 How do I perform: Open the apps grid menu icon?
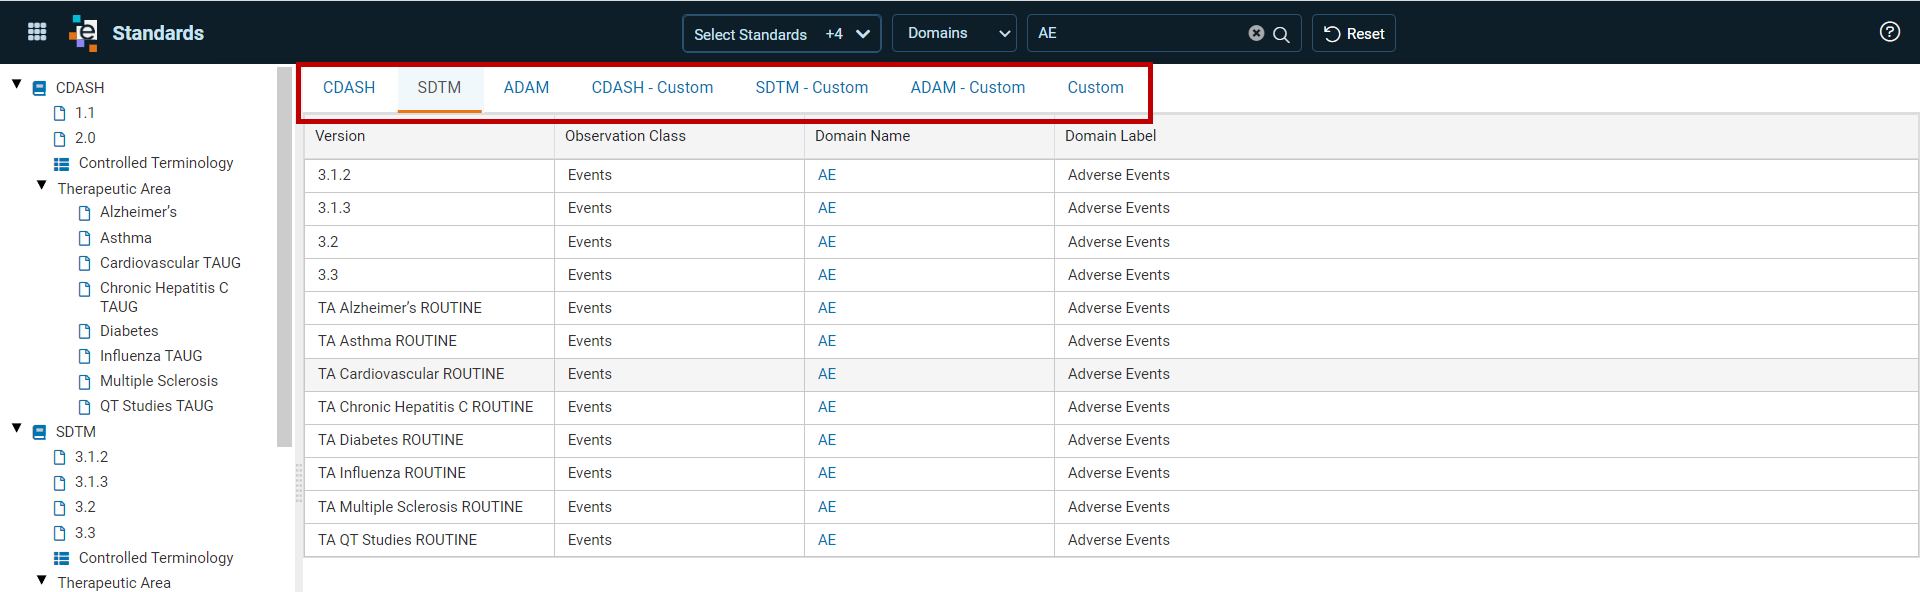click(37, 32)
